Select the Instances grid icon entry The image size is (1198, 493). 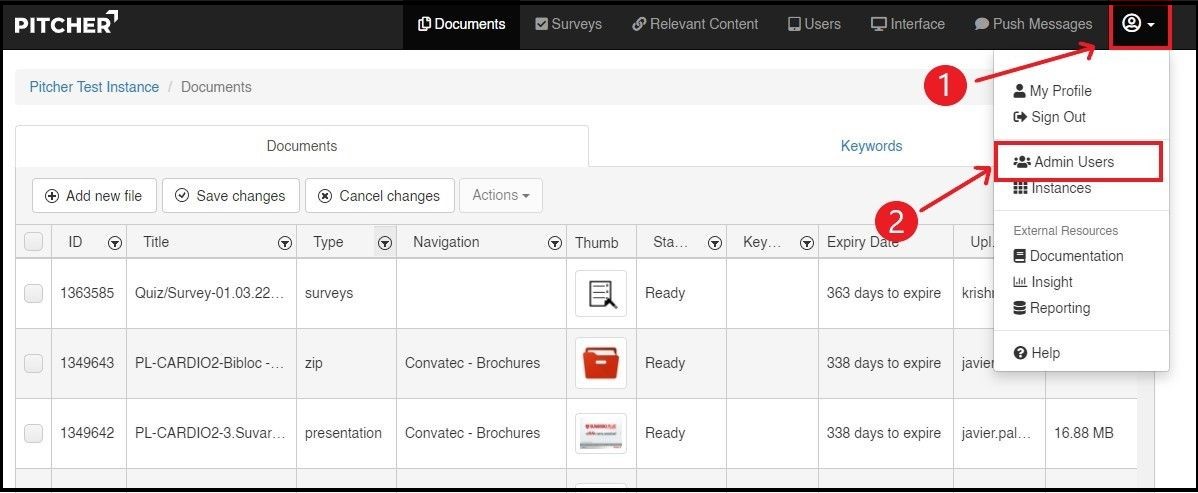1052,188
